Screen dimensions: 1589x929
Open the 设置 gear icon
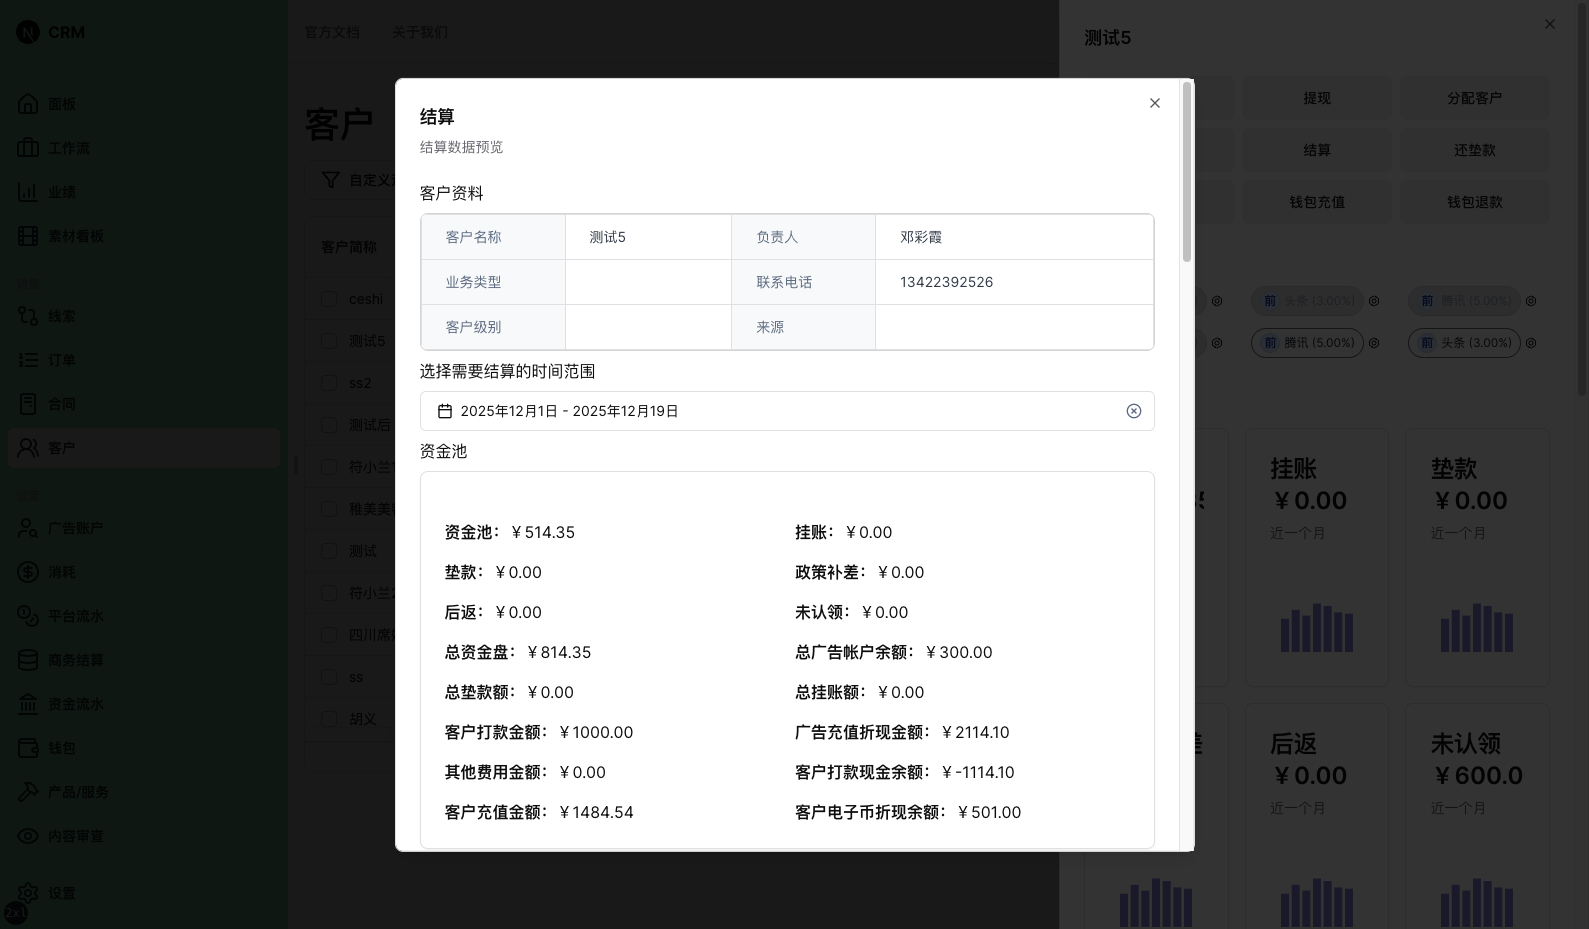click(28, 893)
